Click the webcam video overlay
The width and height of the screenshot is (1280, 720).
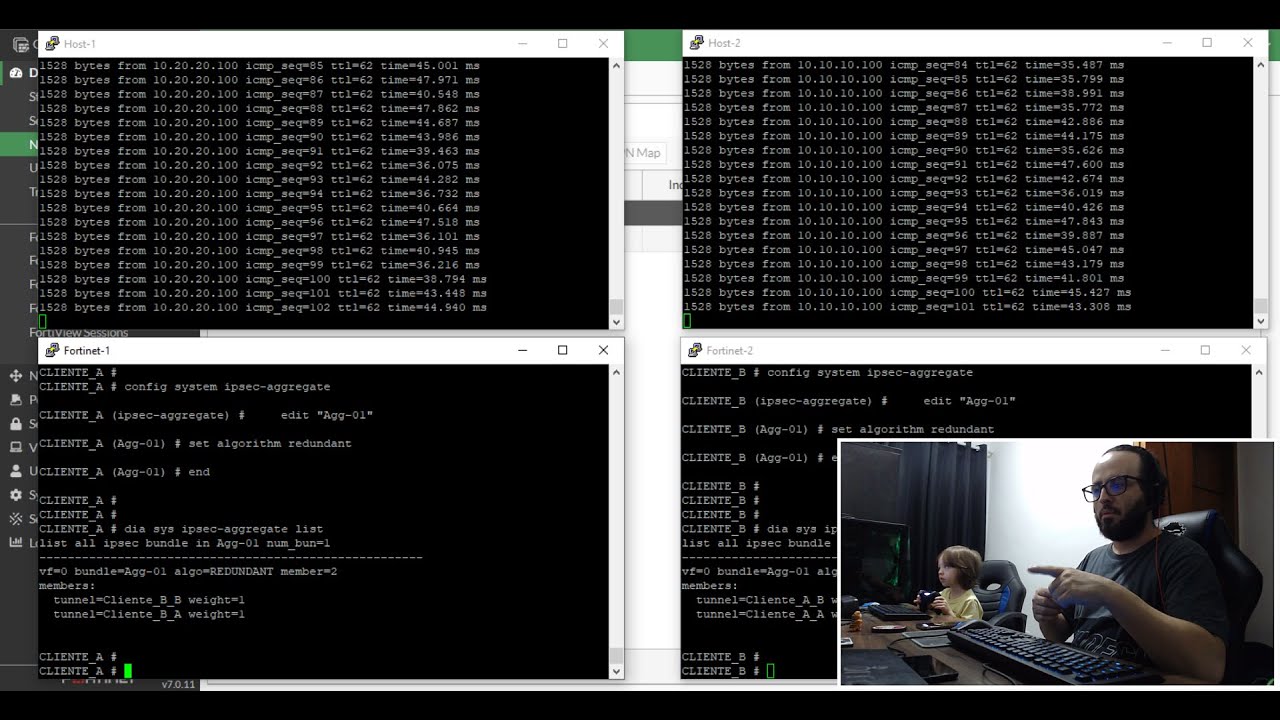[x=1057, y=563]
